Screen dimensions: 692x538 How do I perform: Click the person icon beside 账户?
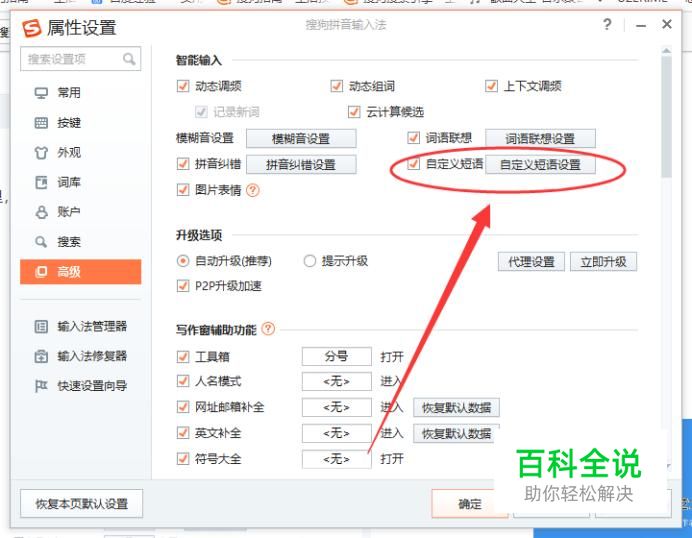(x=41, y=212)
